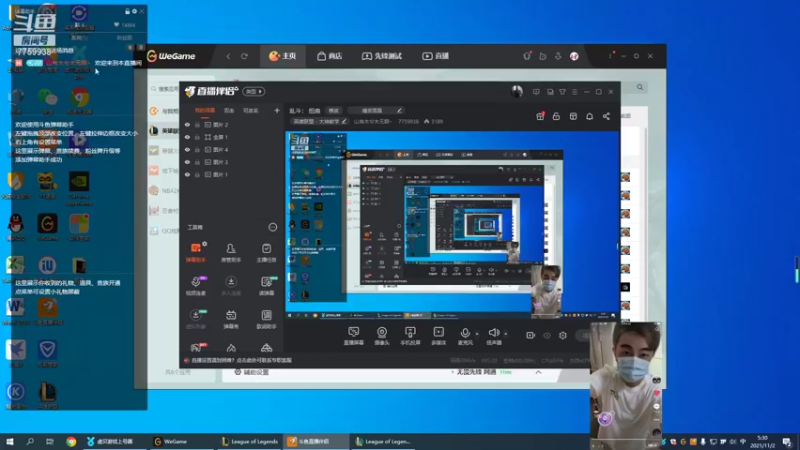Add a new scene with plus button
The width and height of the screenshot is (800, 450).
(277, 110)
